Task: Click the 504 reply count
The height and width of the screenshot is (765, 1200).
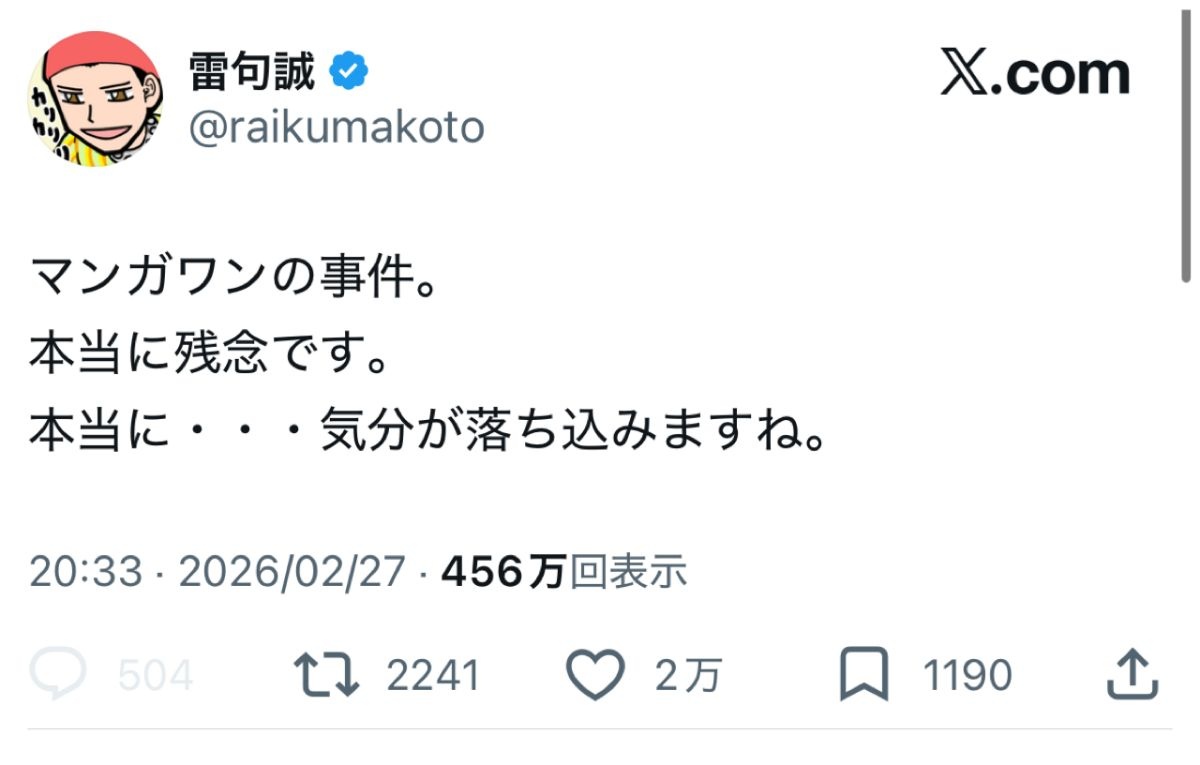Action: 155,677
